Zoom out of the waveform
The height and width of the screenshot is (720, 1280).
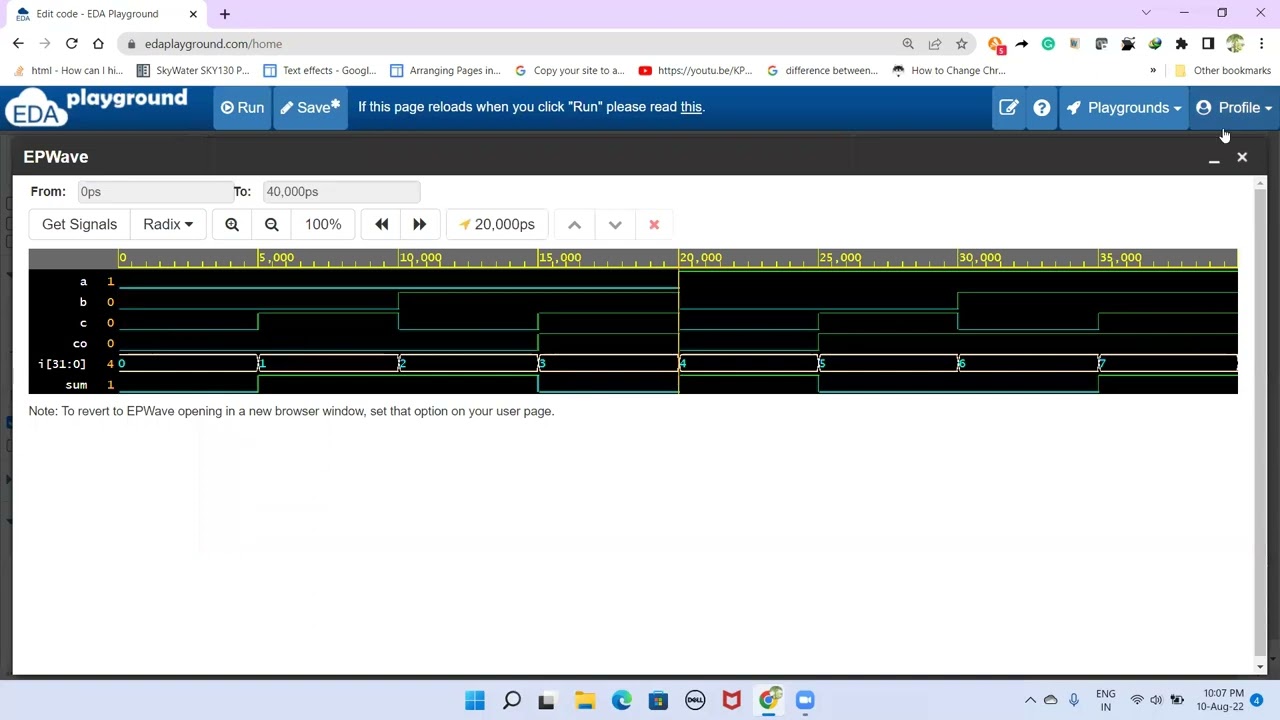(x=271, y=224)
